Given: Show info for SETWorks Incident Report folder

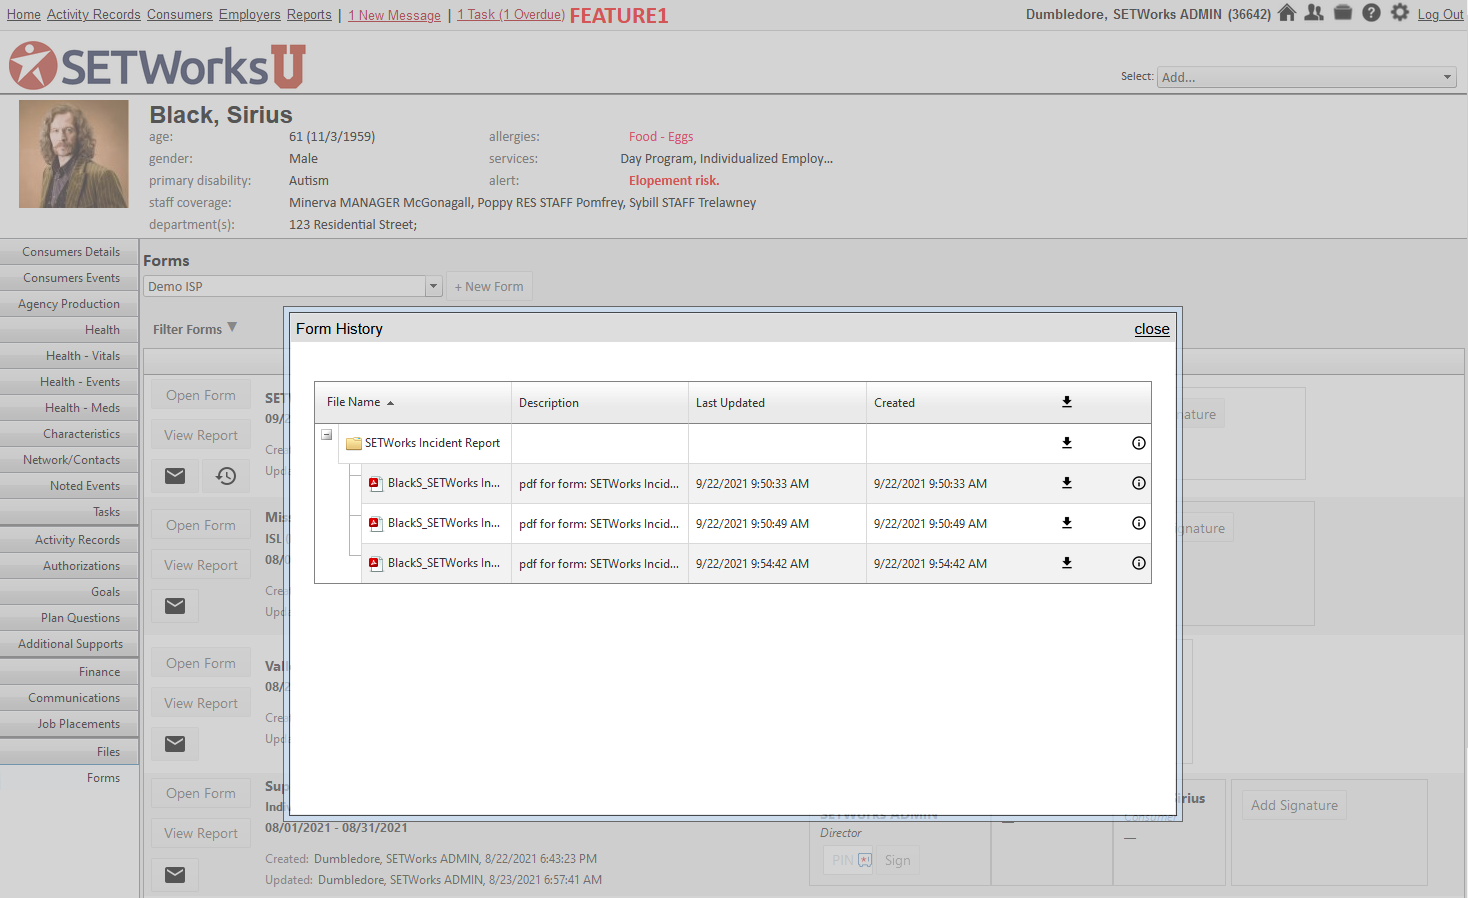Looking at the screenshot, I should [1139, 443].
